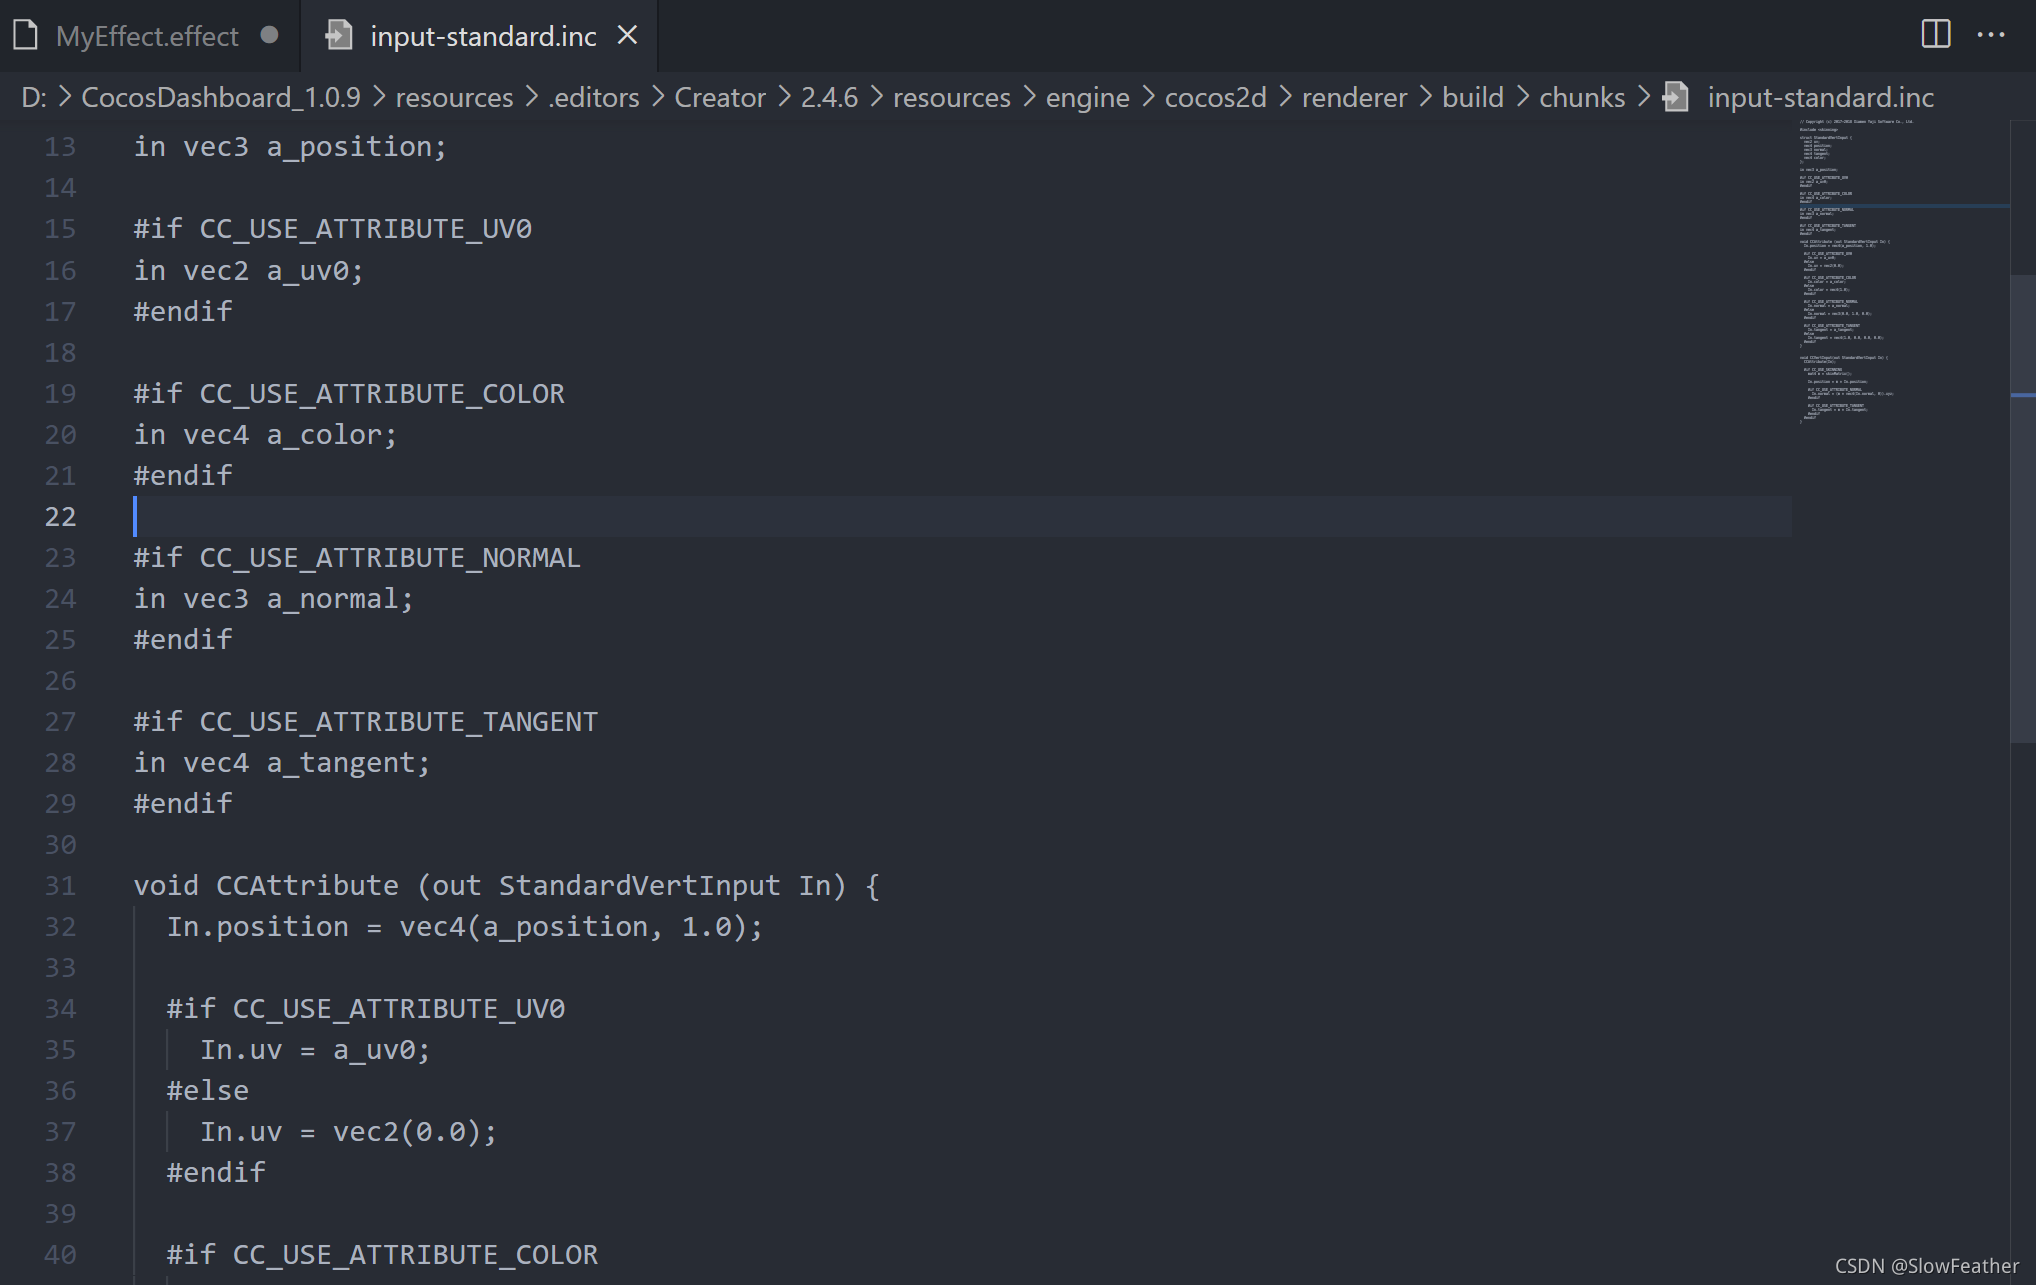Open the CocosDashboard_1.0.9 breadcrumb
The width and height of the screenshot is (2036, 1285).
pyautogui.click(x=220, y=97)
